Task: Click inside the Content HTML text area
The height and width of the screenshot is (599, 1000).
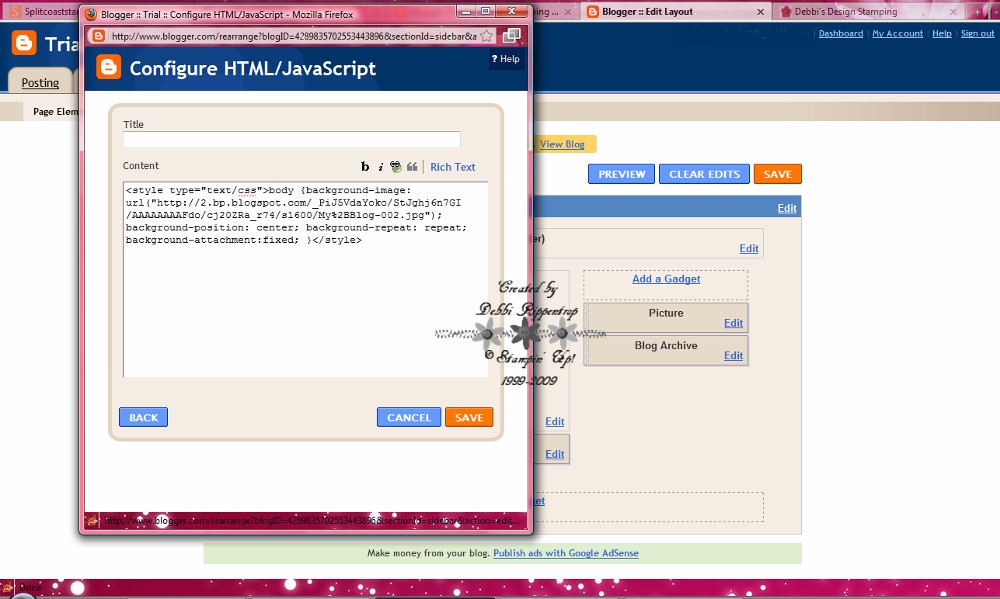Action: click(x=305, y=279)
